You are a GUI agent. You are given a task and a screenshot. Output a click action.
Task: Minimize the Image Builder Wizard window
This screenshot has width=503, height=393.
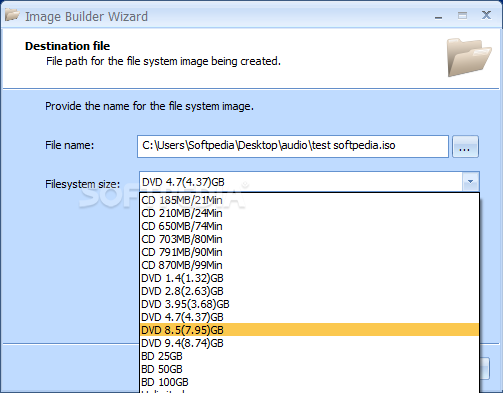pyautogui.click(x=439, y=16)
